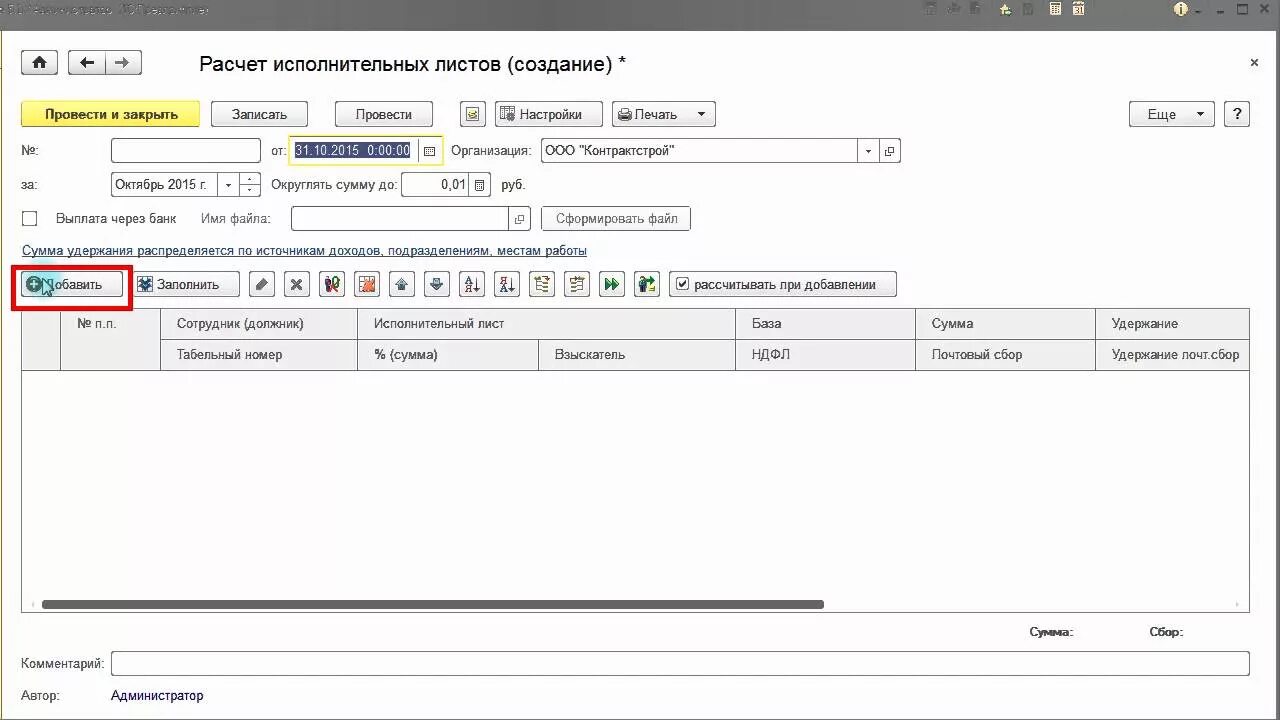Sort the rows ascending A to Я
The width and height of the screenshot is (1280, 720).
(472, 285)
